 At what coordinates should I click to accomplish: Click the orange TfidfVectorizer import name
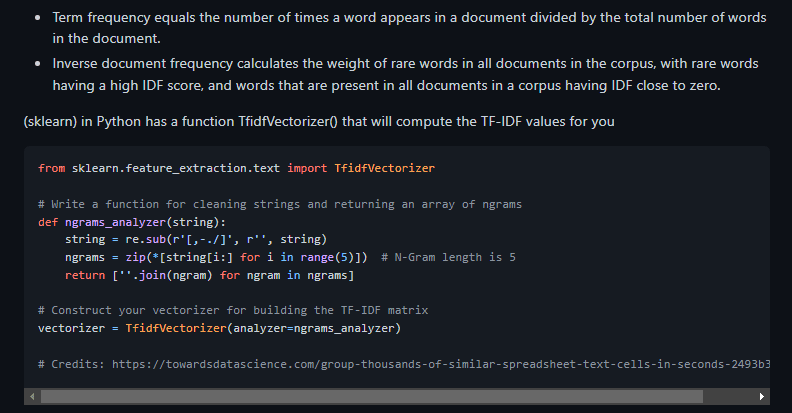384,168
